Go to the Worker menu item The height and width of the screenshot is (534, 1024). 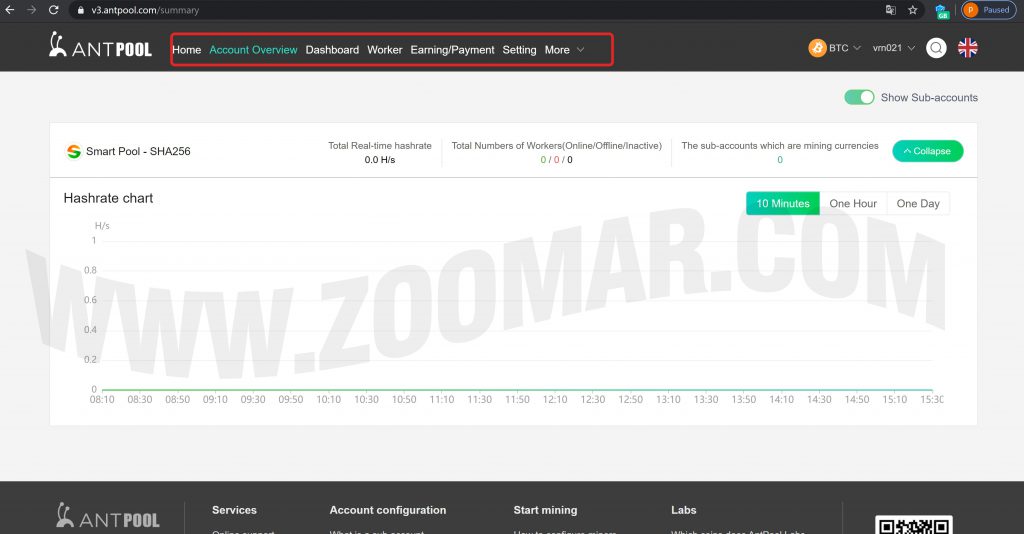point(385,50)
